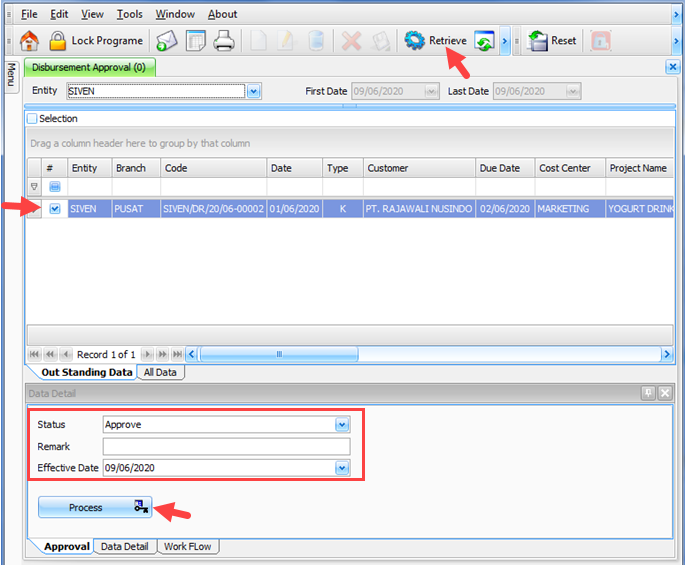Click the grid scroll right arrow
Screen dimensions: 685x565
pos(667,354)
